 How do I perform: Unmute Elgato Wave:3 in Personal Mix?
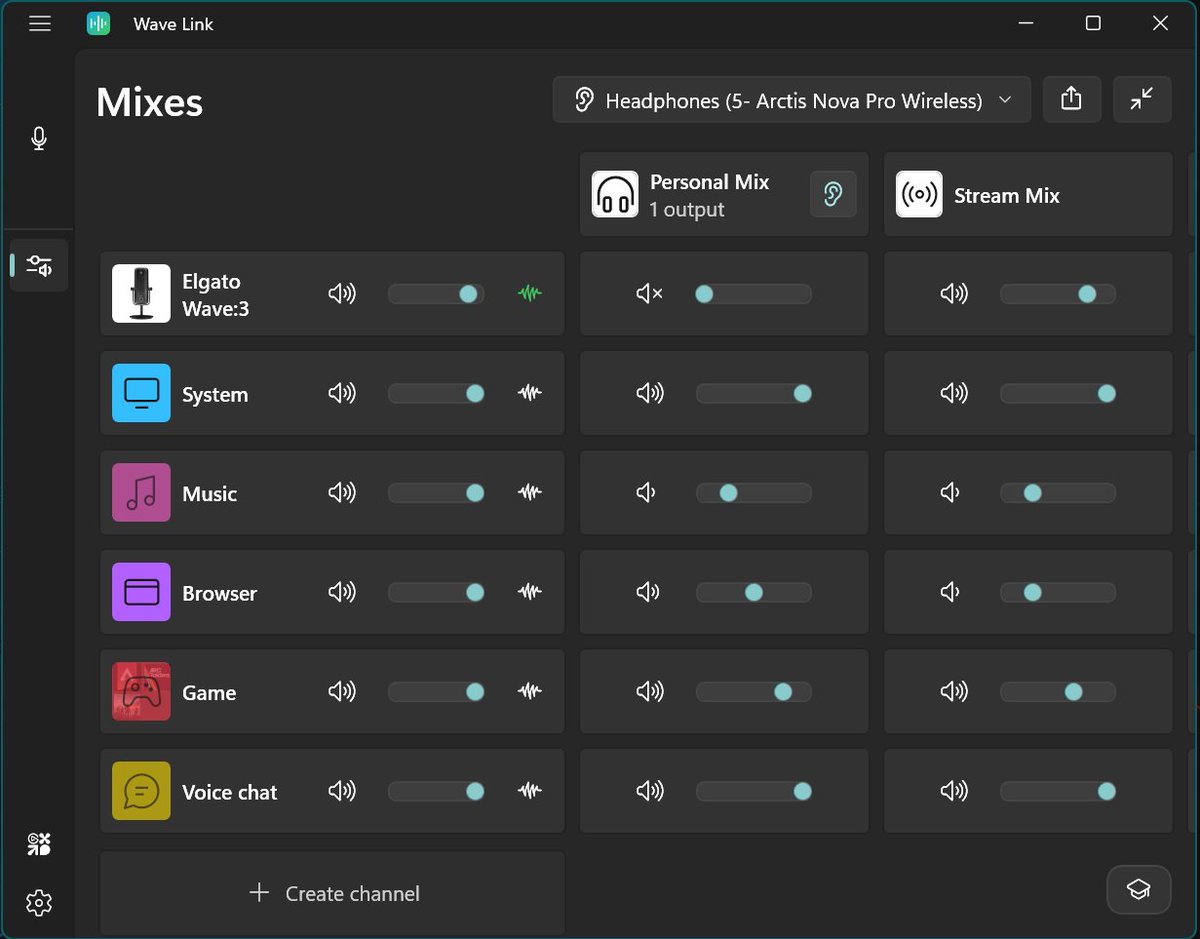coord(650,294)
